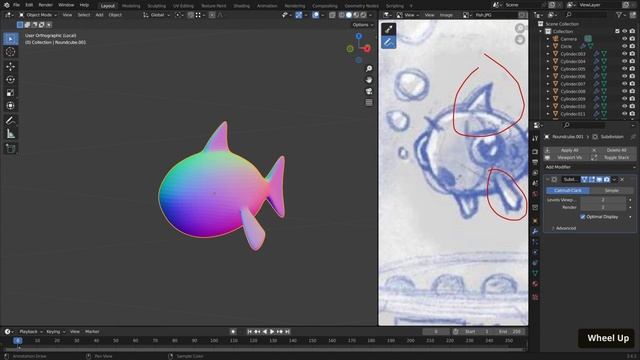This screenshot has height=360, width=640.
Task: Open the Output properties tab icon
Action: pyautogui.click(x=535, y=162)
